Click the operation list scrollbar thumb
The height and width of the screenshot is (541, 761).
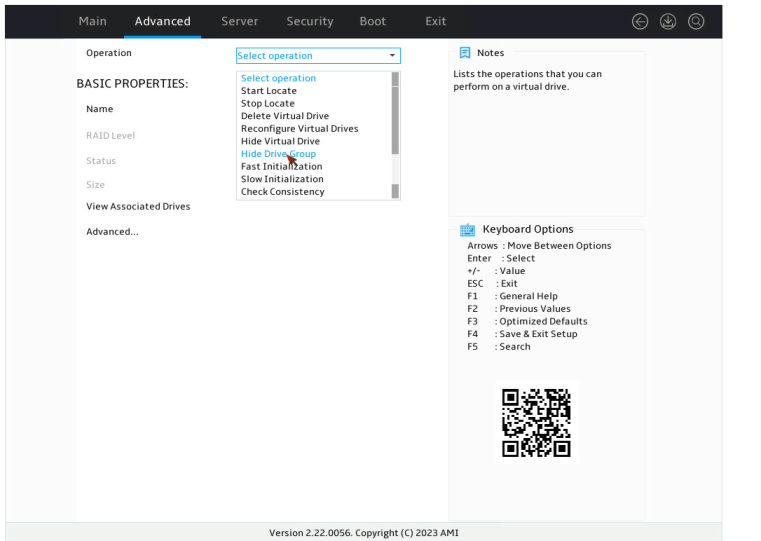tap(395, 120)
